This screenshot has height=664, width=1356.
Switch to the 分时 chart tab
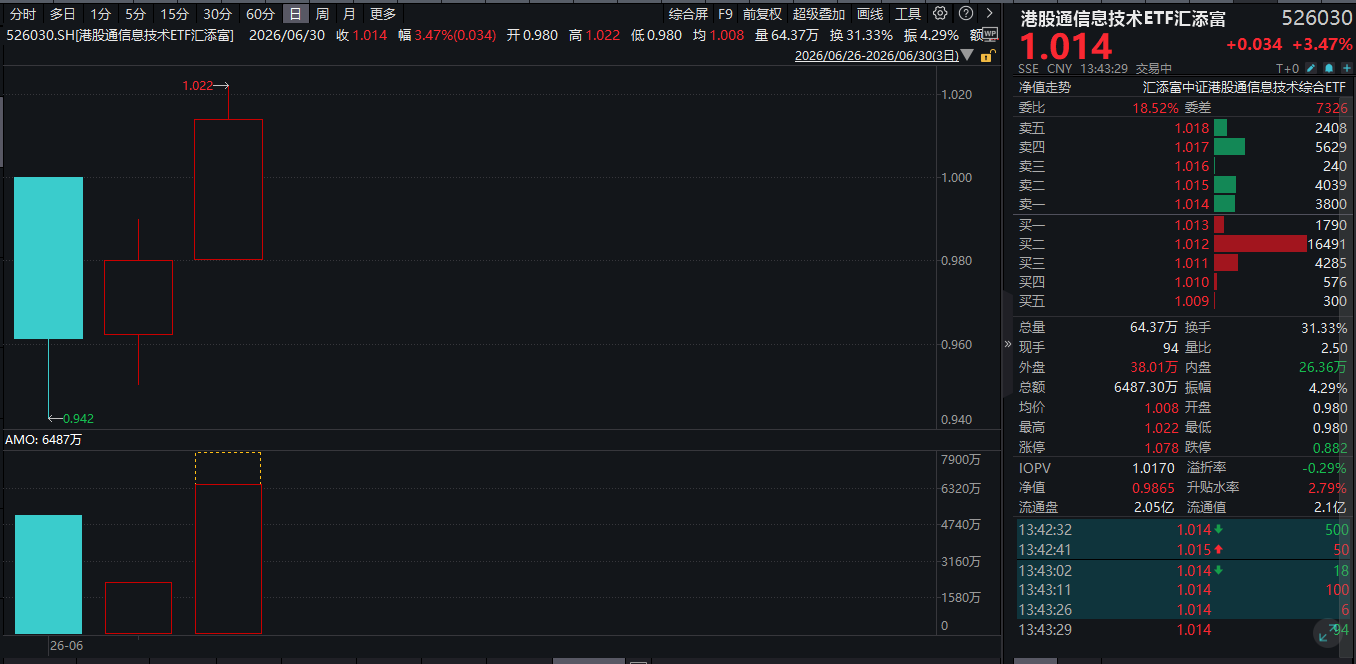pos(23,14)
